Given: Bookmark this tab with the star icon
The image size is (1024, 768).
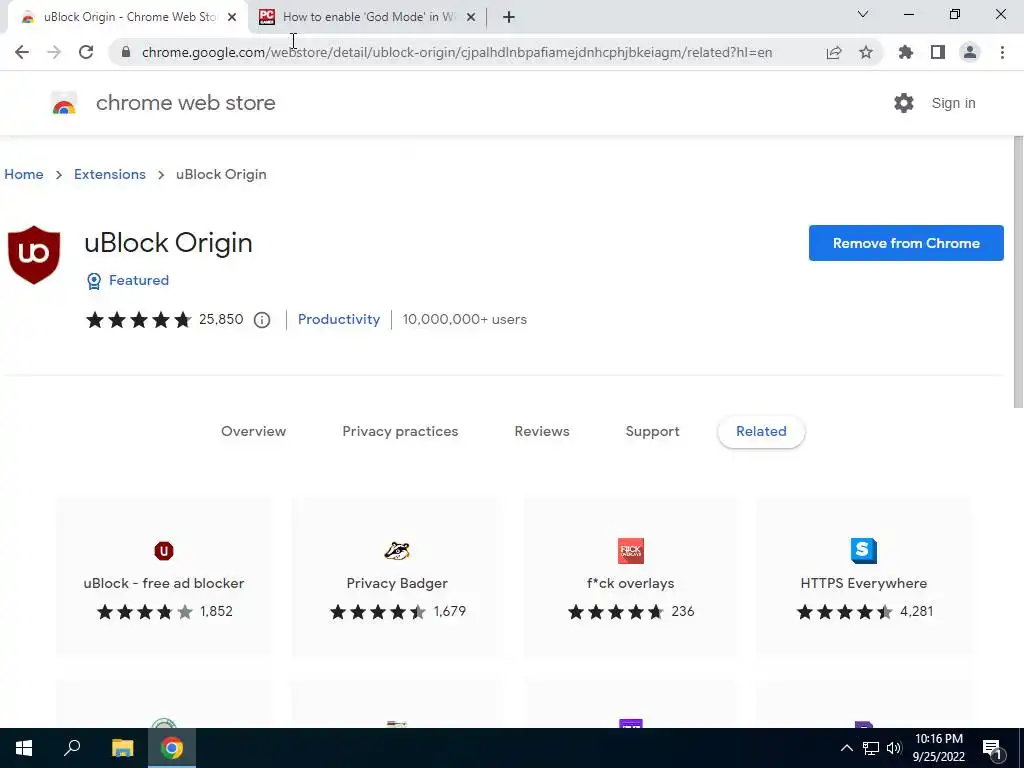Looking at the screenshot, I should coord(866,52).
